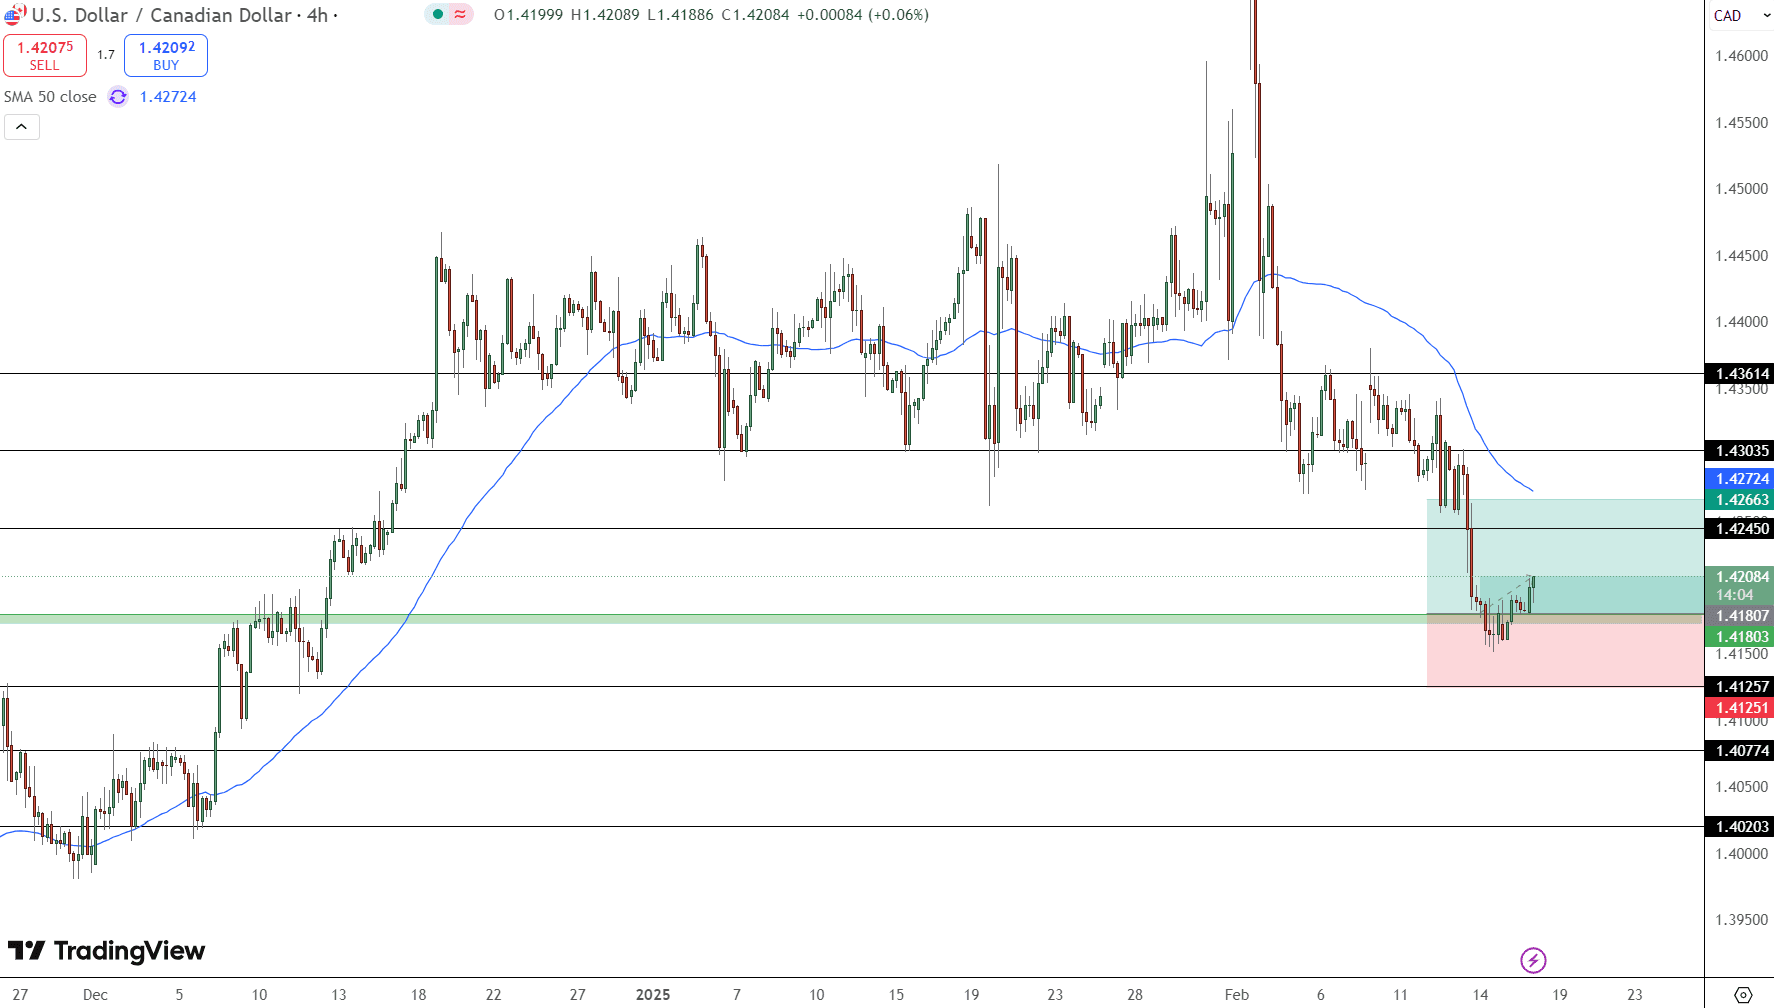Click the SELL 1.42075 button
Image resolution: width=1774 pixels, height=1008 pixels.
point(45,56)
